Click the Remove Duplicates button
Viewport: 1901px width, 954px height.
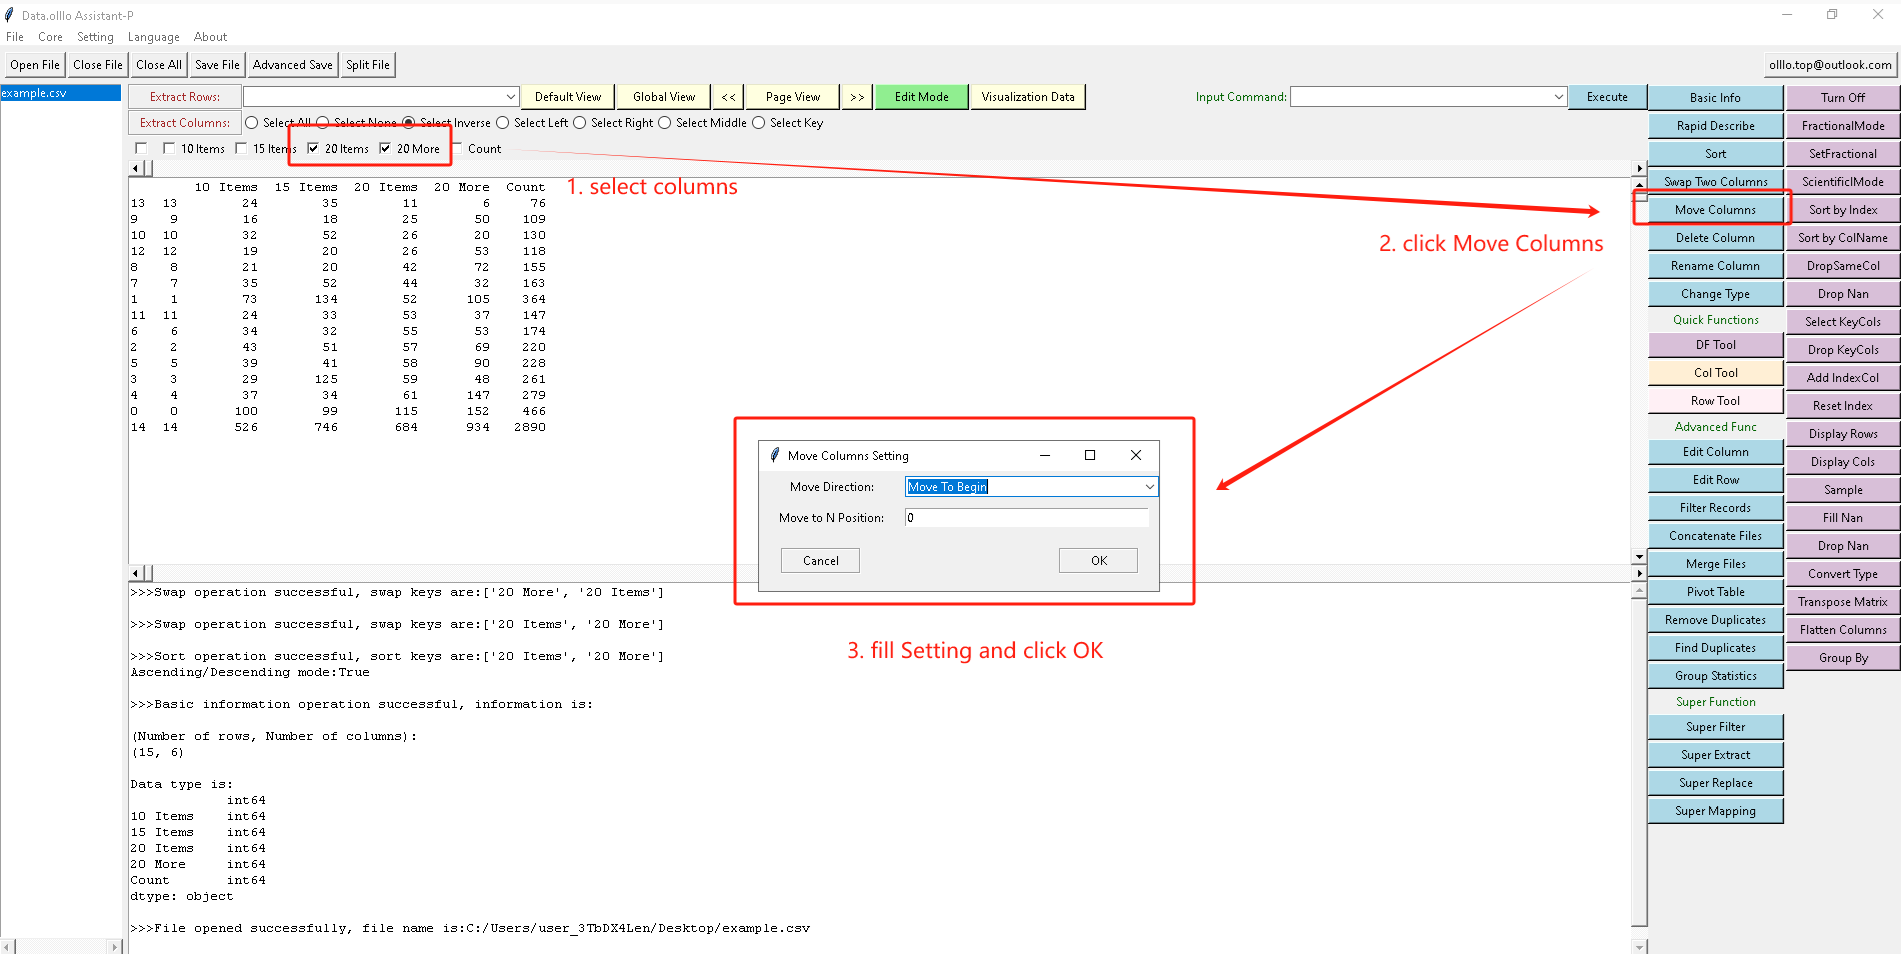(1715, 620)
